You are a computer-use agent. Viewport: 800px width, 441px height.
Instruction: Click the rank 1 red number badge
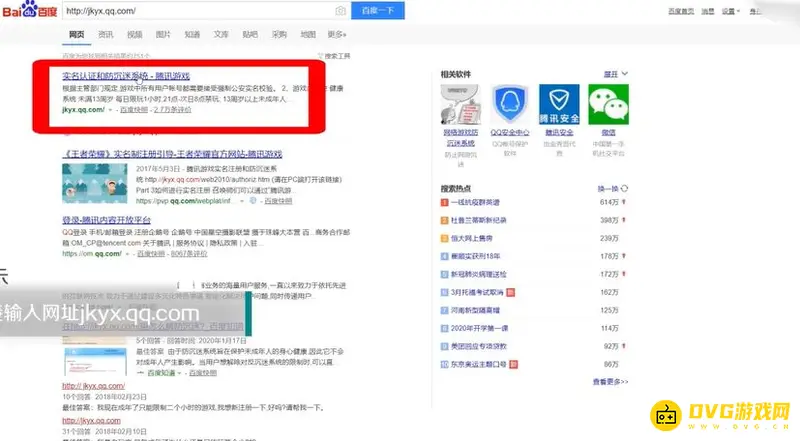point(444,203)
